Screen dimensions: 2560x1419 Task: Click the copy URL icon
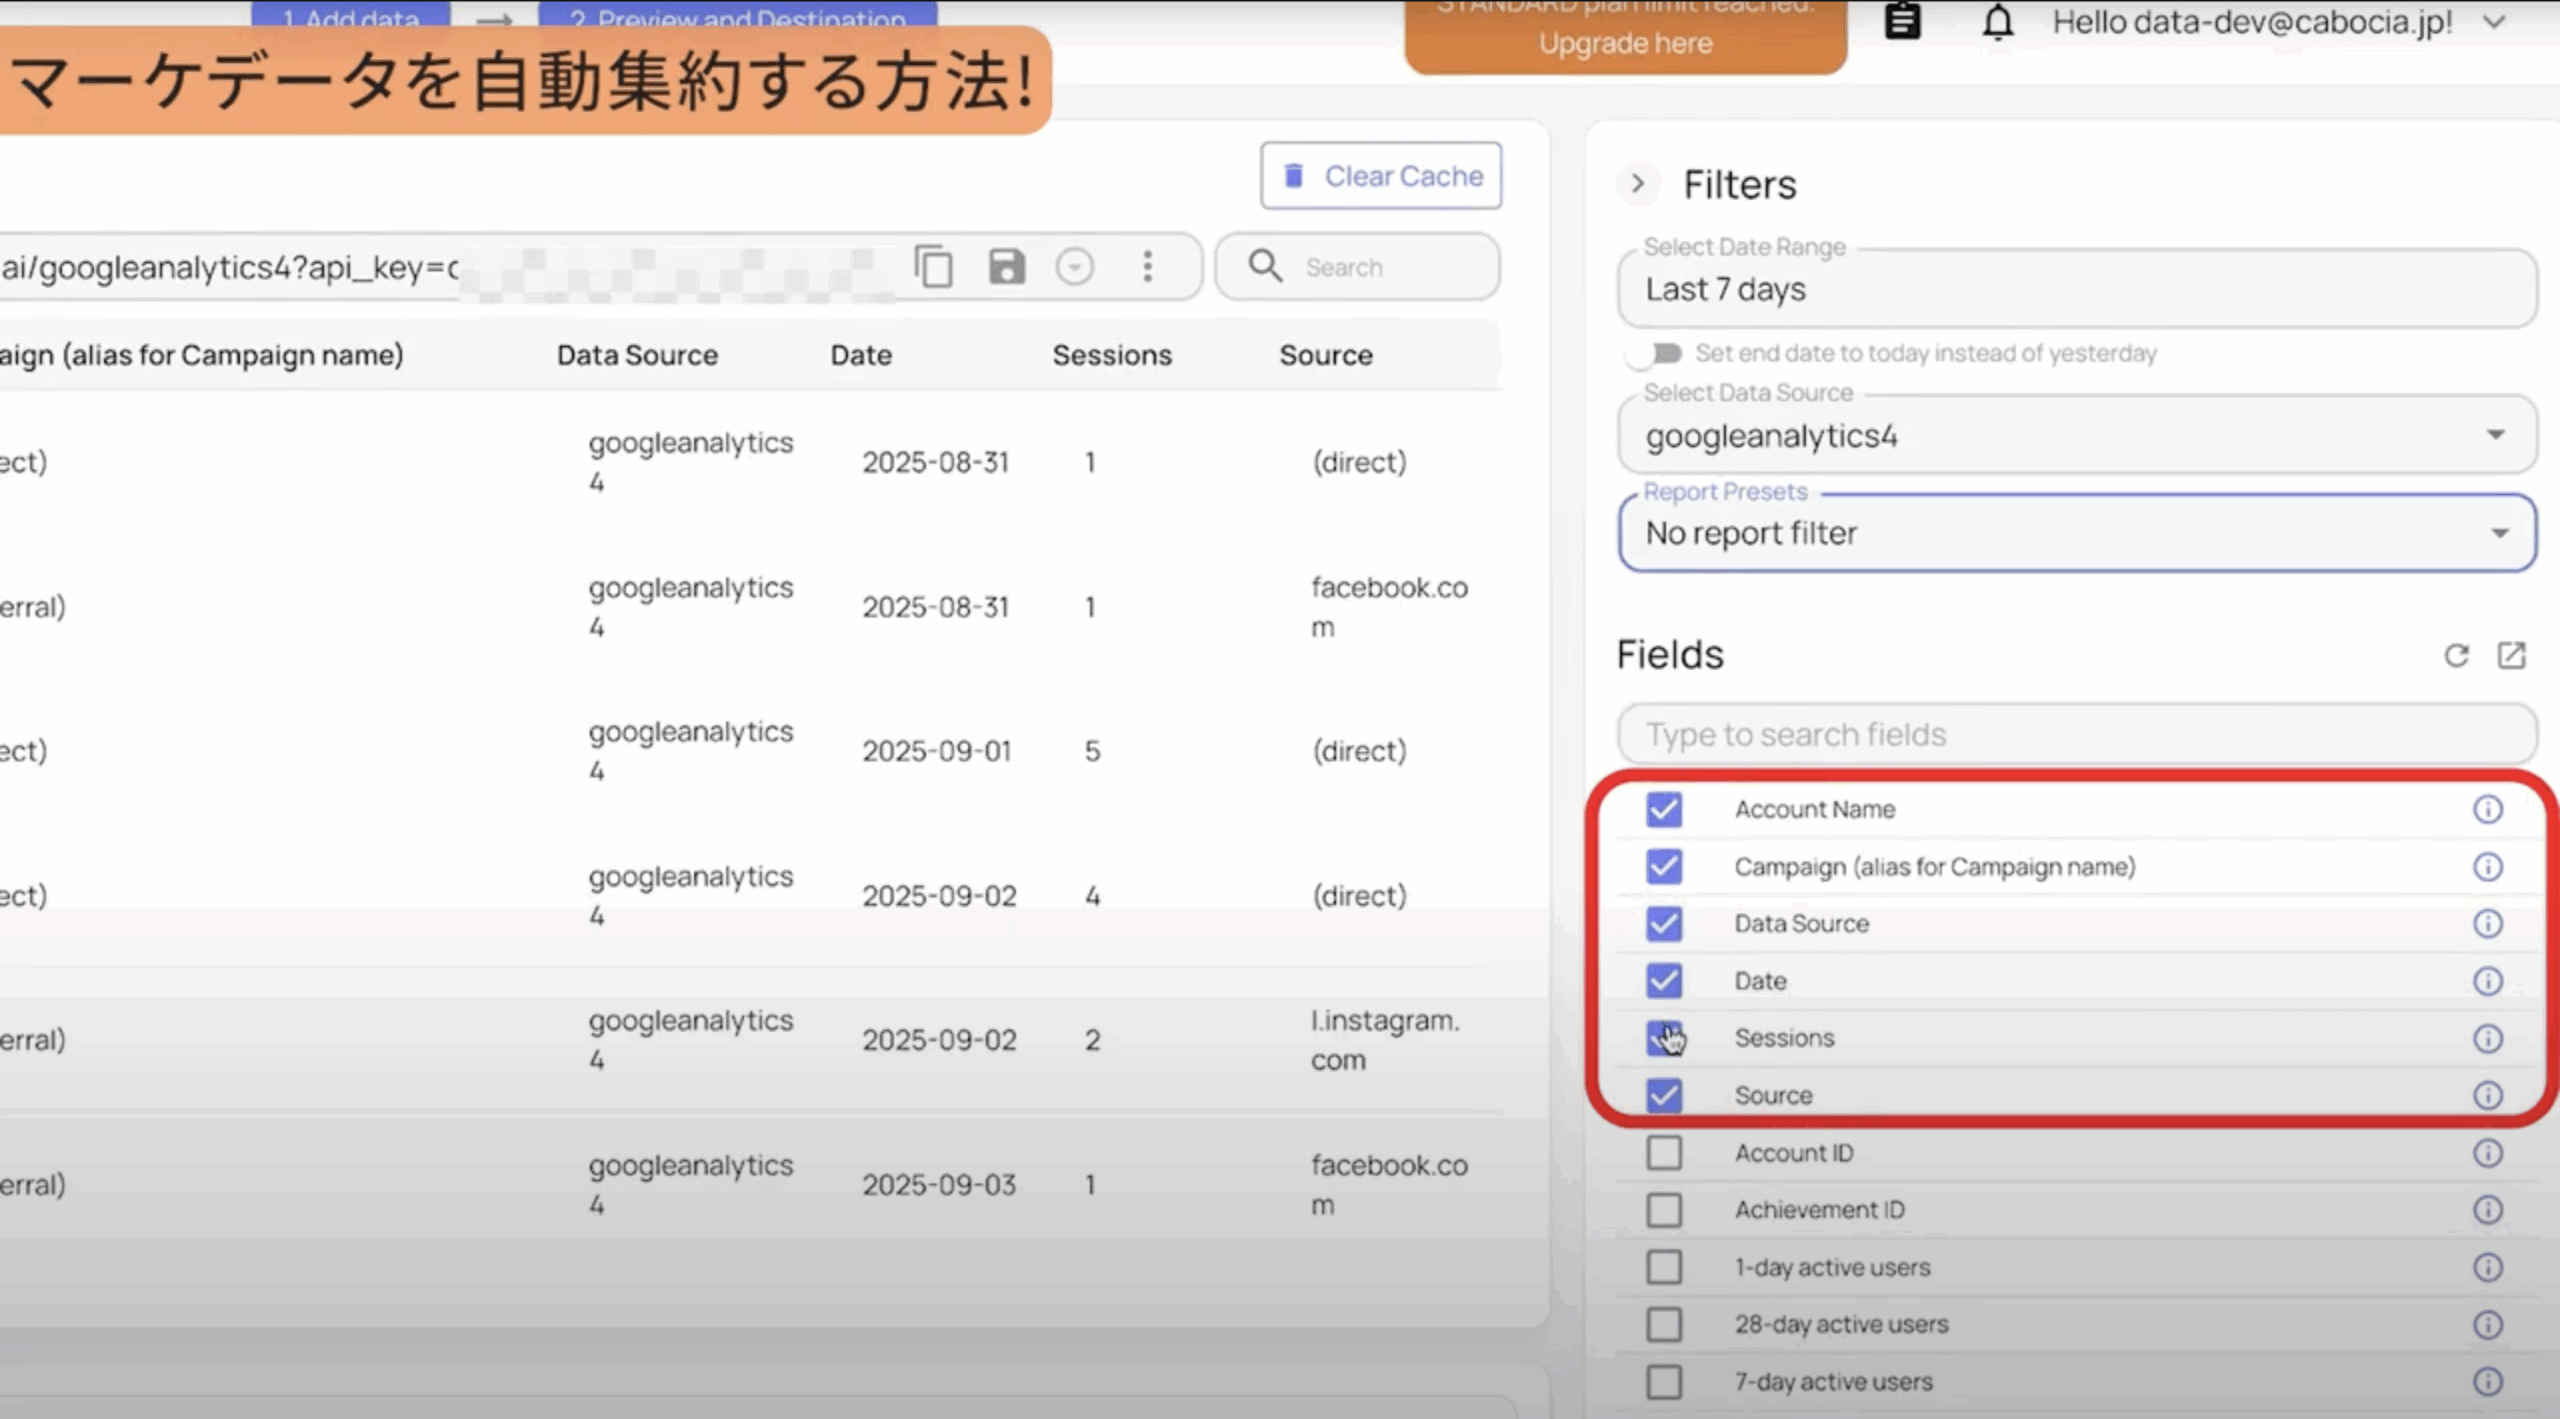933,267
